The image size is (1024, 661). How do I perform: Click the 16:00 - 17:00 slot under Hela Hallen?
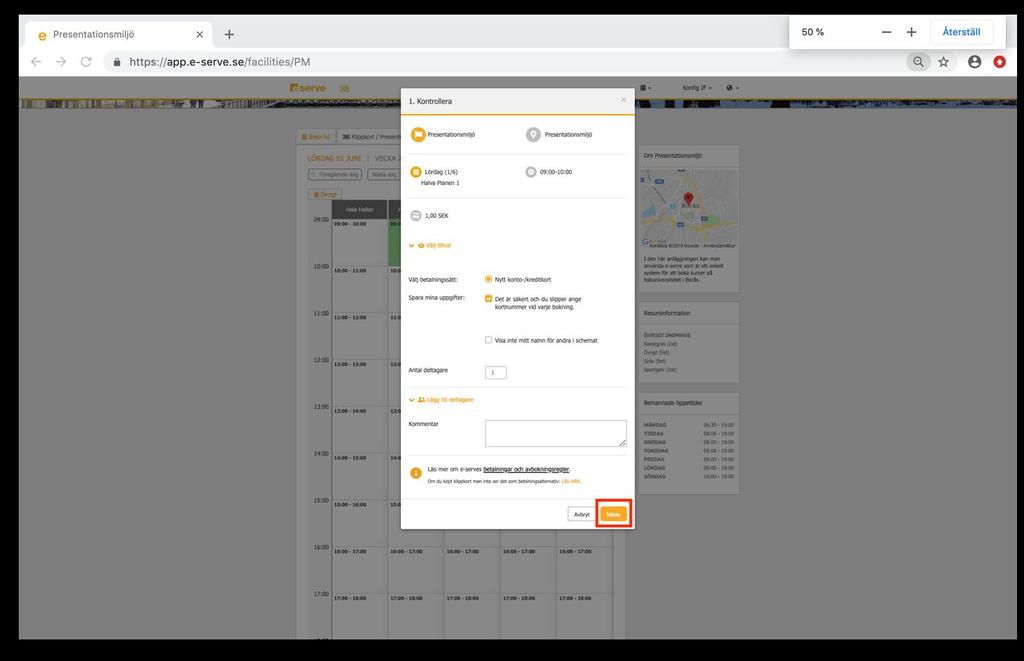[359, 570]
